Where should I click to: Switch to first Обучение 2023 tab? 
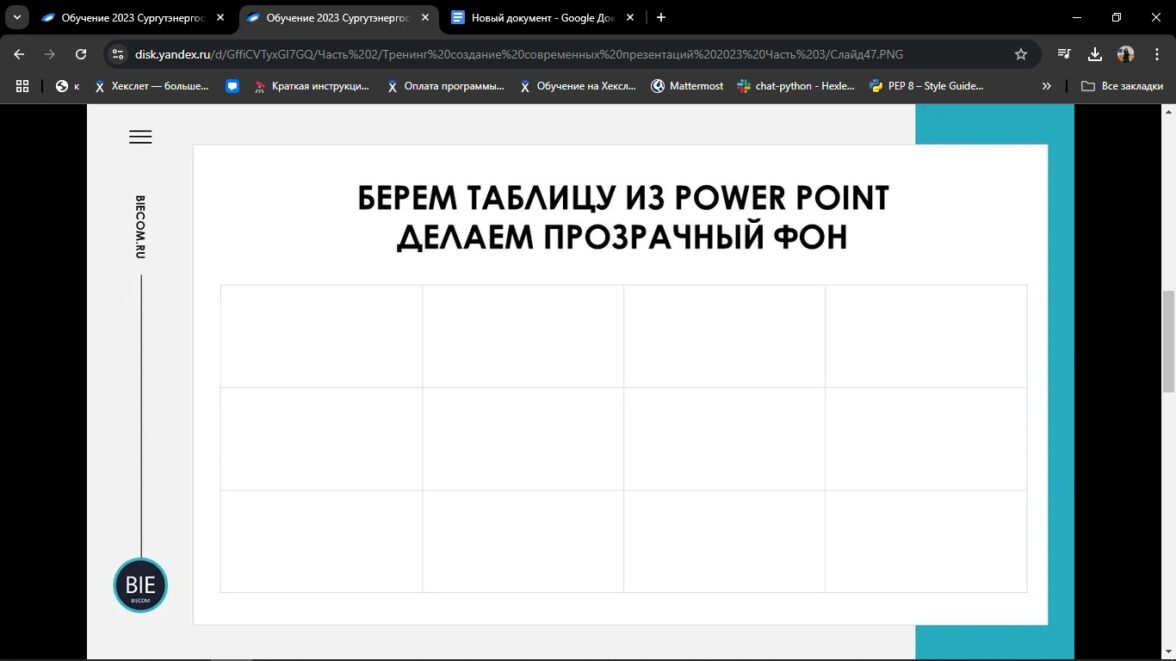coord(134,17)
